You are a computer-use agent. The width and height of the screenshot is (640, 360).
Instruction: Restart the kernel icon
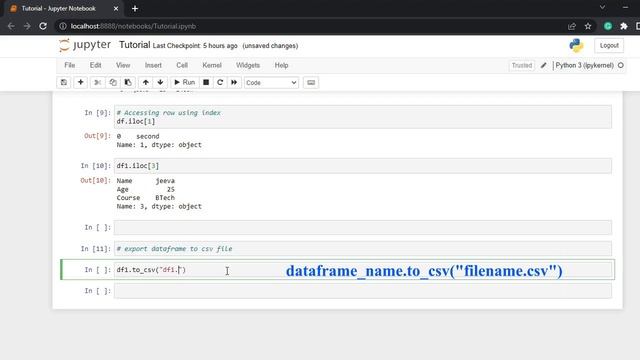point(220,82)
